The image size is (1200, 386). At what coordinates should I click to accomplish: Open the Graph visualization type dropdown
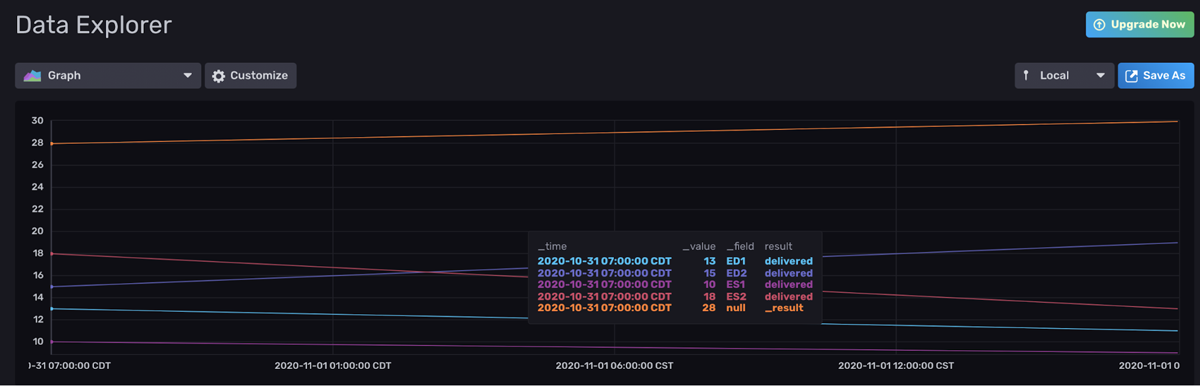click(x=108, y=75)
